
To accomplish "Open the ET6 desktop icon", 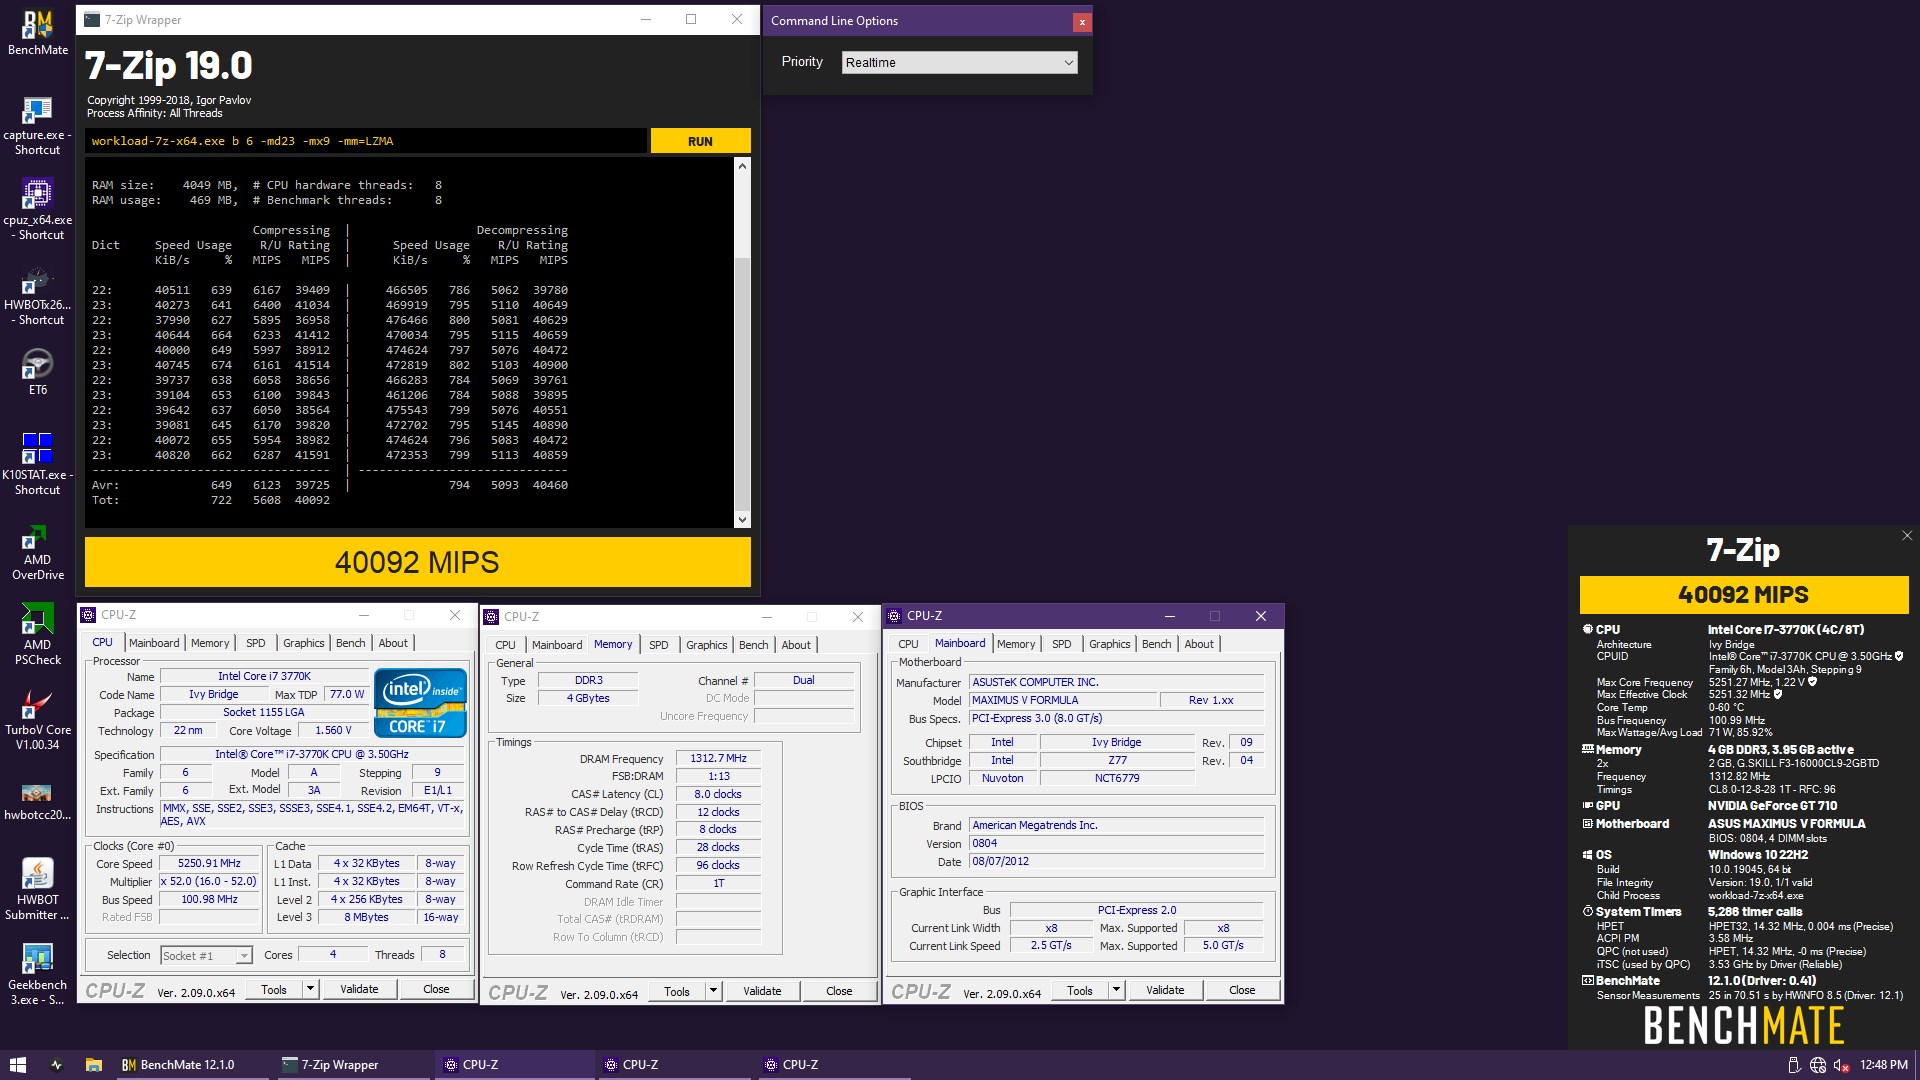I will pos(38,371).
